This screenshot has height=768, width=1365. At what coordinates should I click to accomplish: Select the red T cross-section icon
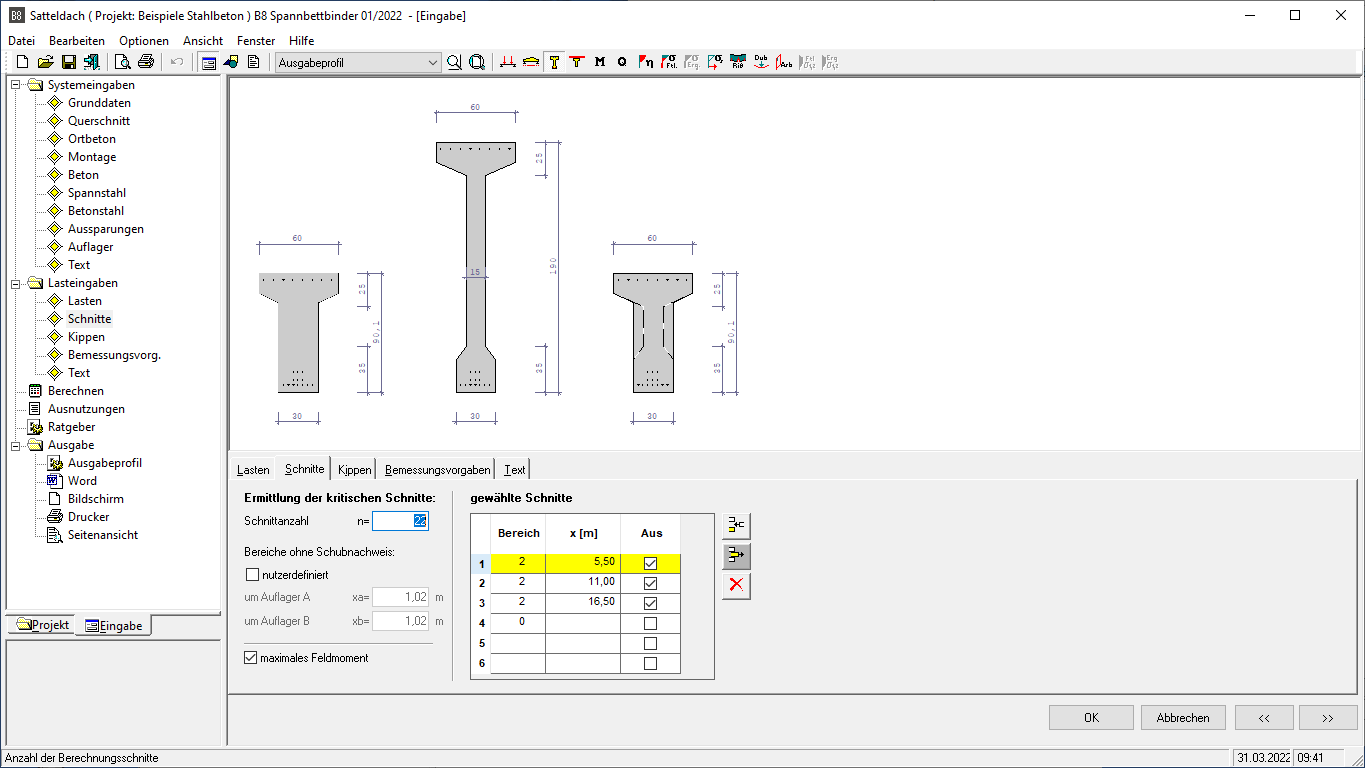point(577,62)
